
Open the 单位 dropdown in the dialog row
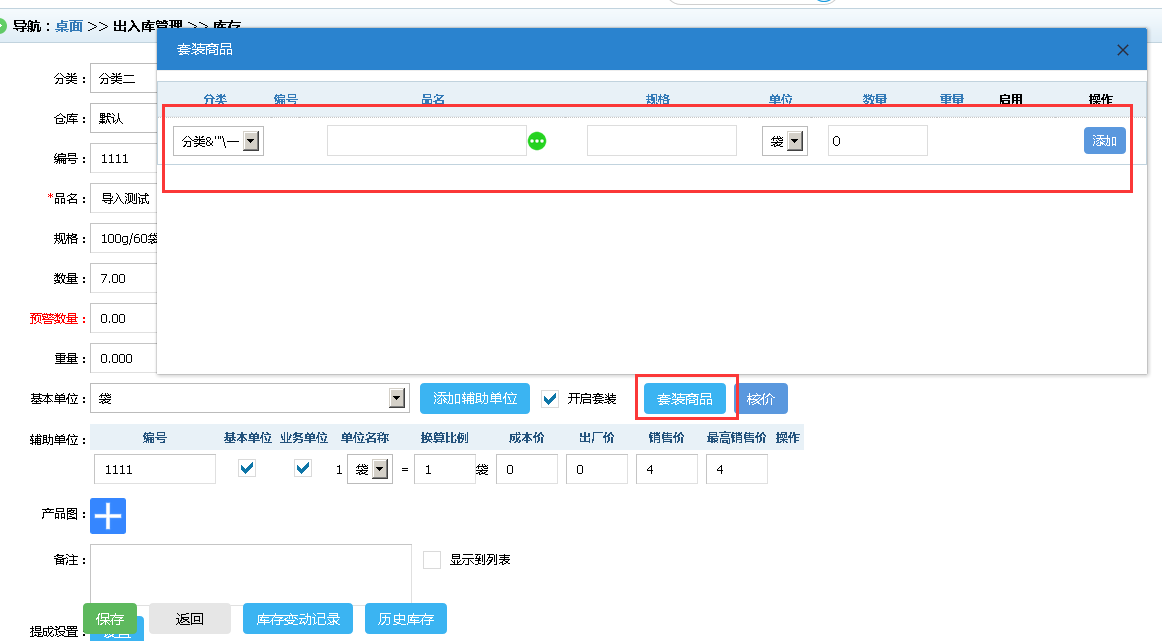784,141
